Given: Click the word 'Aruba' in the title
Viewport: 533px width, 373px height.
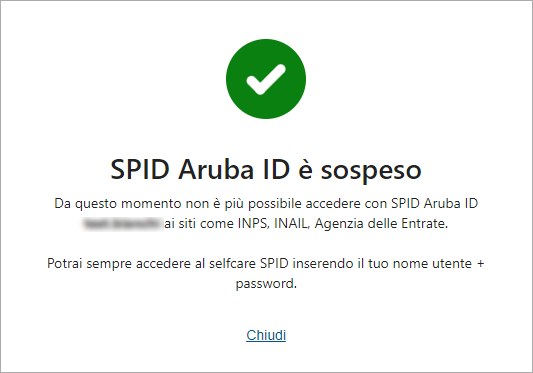Looking at the screenshot, I should click(216, 169).
